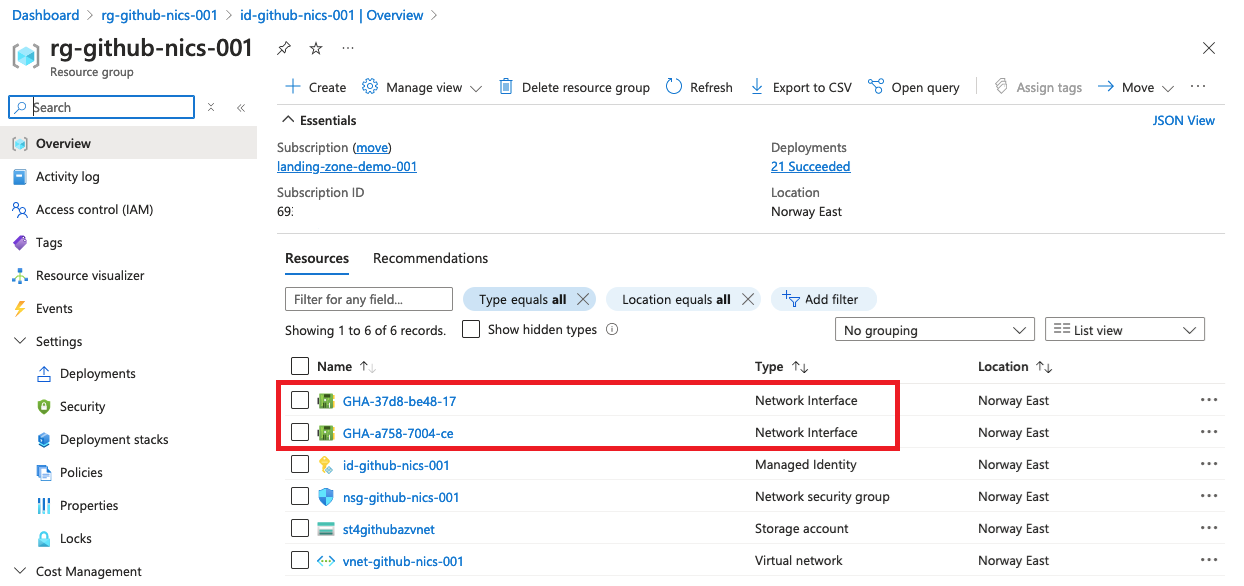Image resolution: width=1244 pixels, height=586 pixels.
Task: Close the resource group blade
Action: 1209,48
